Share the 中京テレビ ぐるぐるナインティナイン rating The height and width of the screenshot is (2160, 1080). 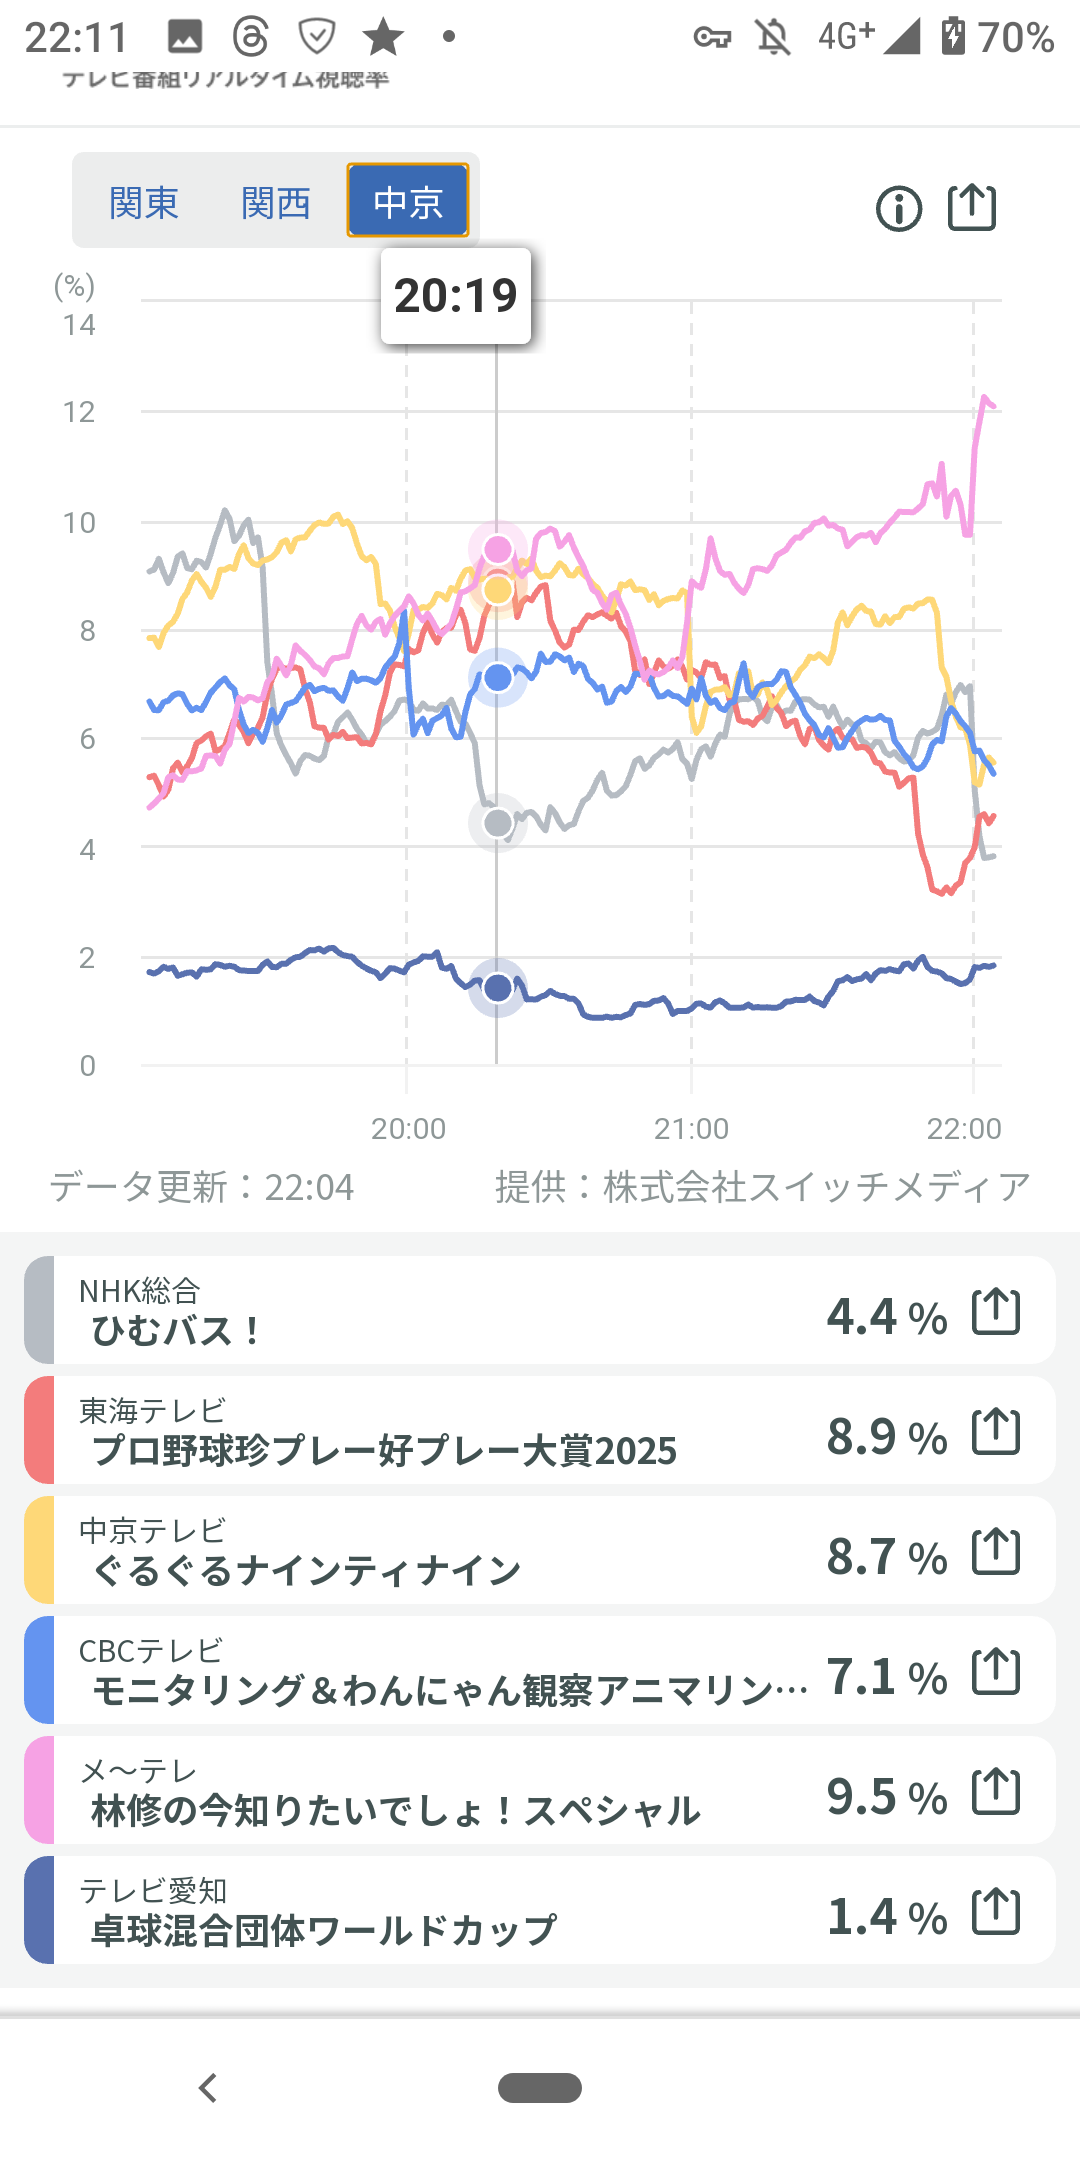coord(996,1552)
